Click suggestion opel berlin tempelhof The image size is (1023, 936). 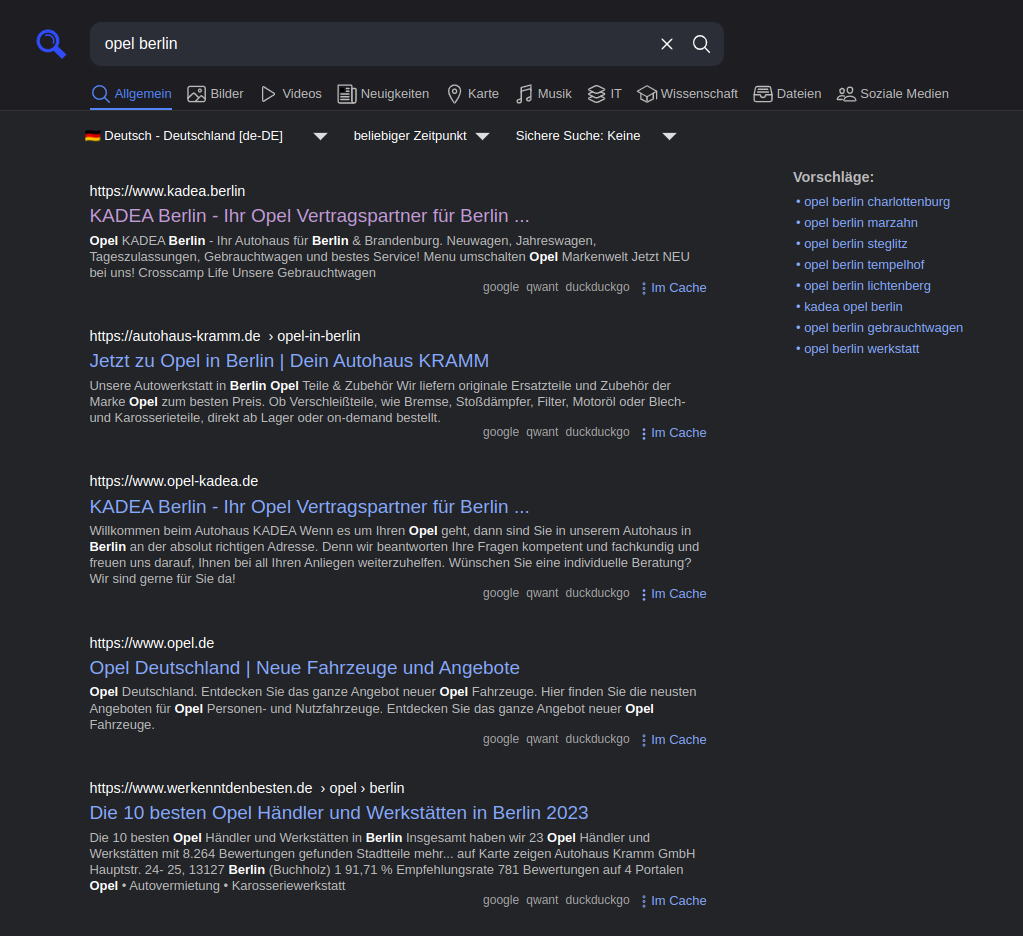pos(864,265)
